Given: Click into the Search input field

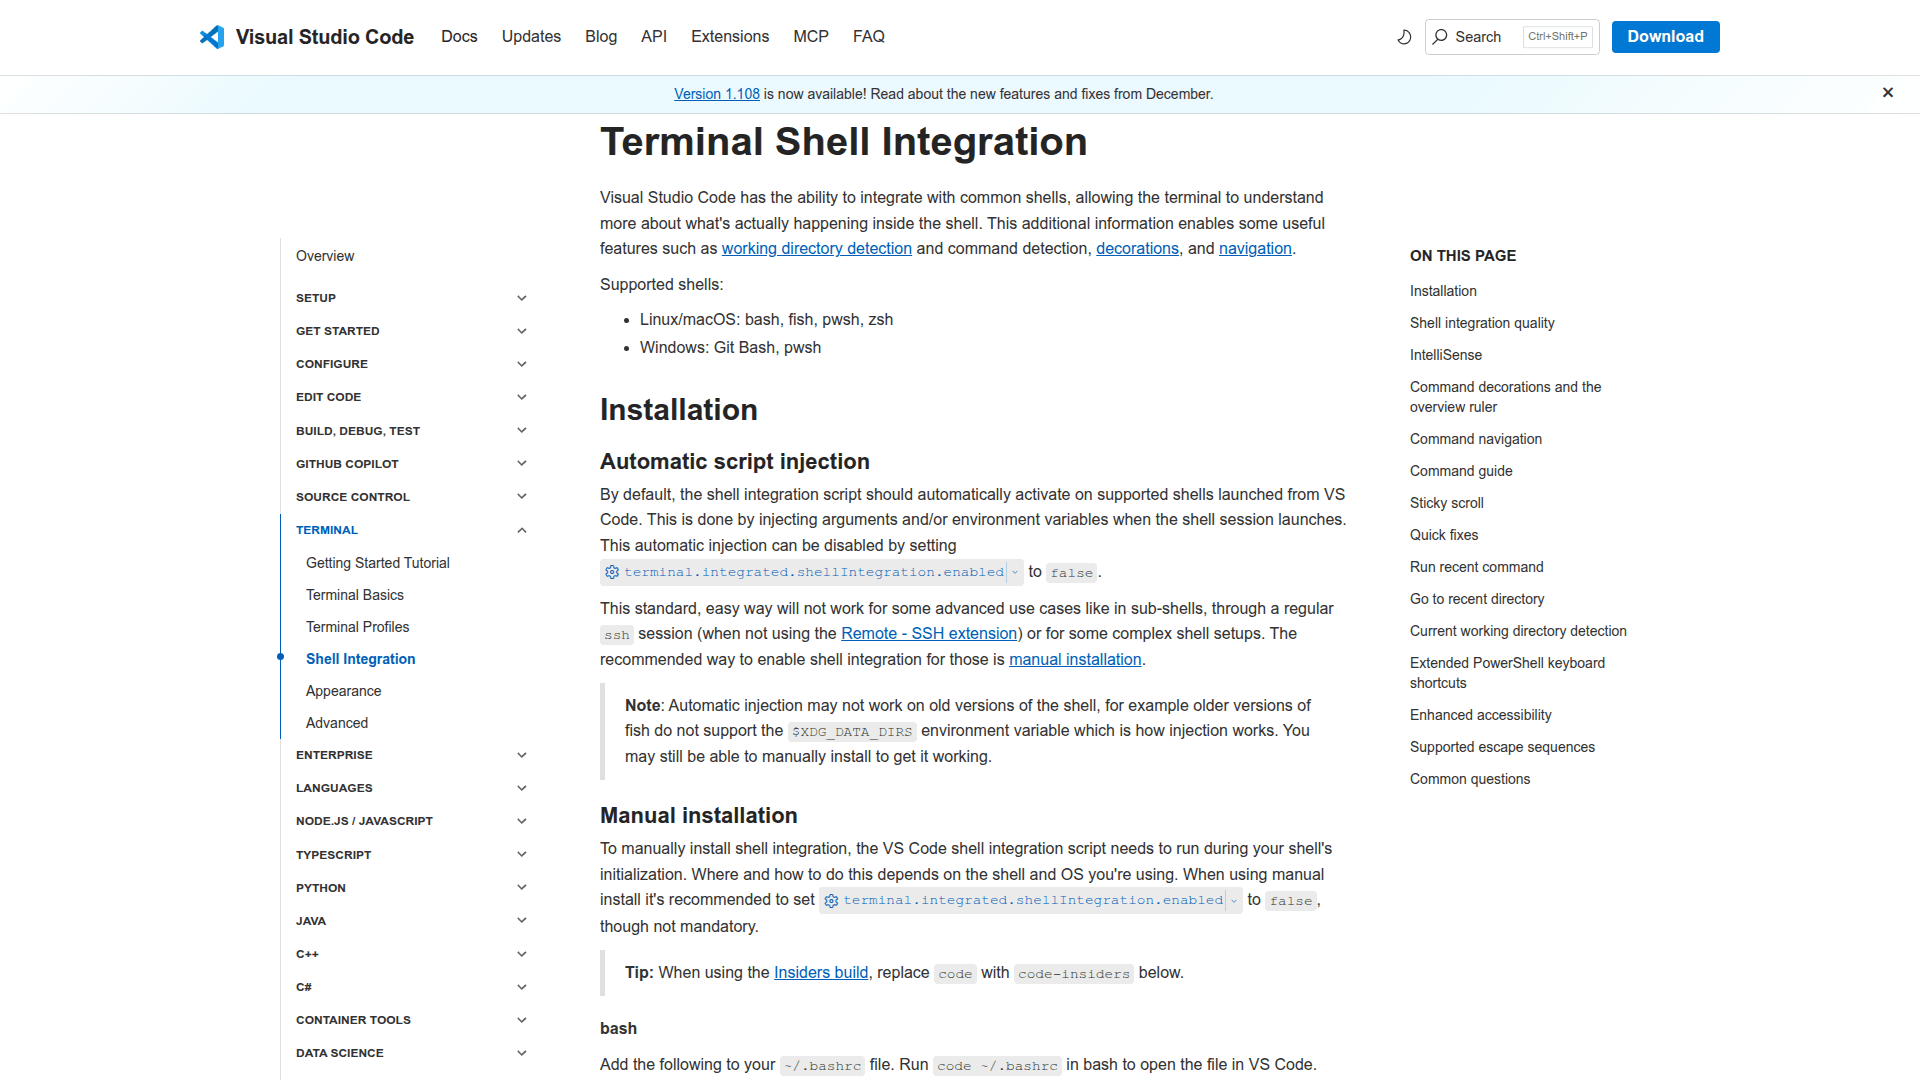Looking at the screenshot, I should (x=1490, y=36).
